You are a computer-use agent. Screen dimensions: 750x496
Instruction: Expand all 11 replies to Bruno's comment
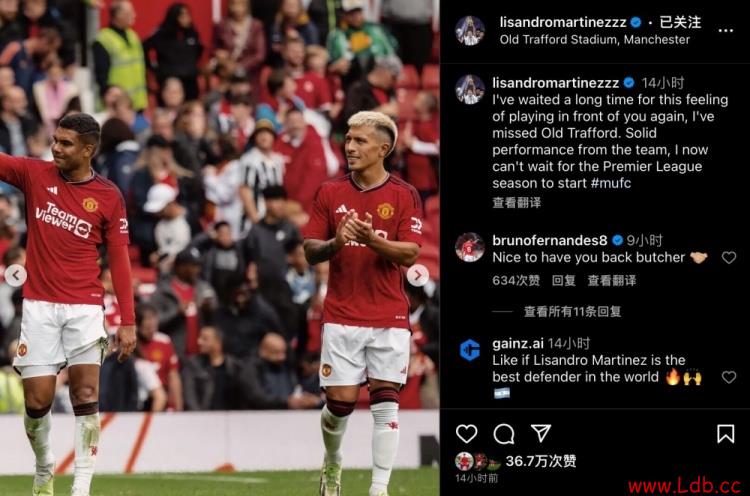[x=573, y=312]
